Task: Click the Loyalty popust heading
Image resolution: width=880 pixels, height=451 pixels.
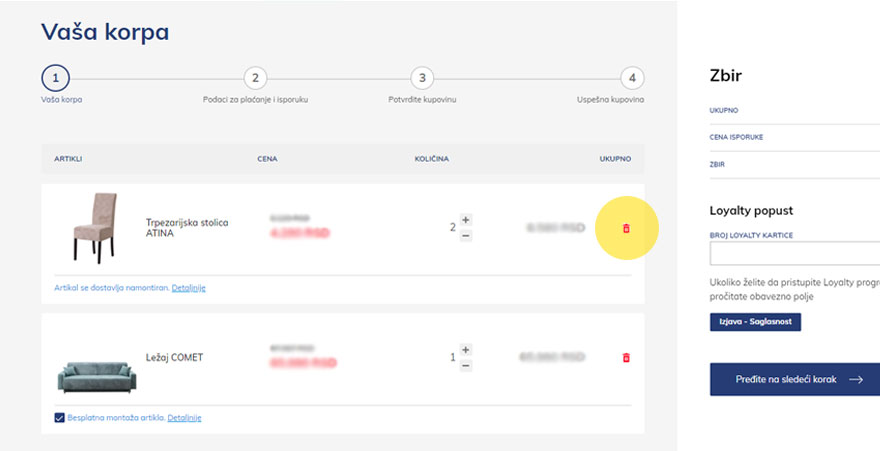Action: pos(751,211)
